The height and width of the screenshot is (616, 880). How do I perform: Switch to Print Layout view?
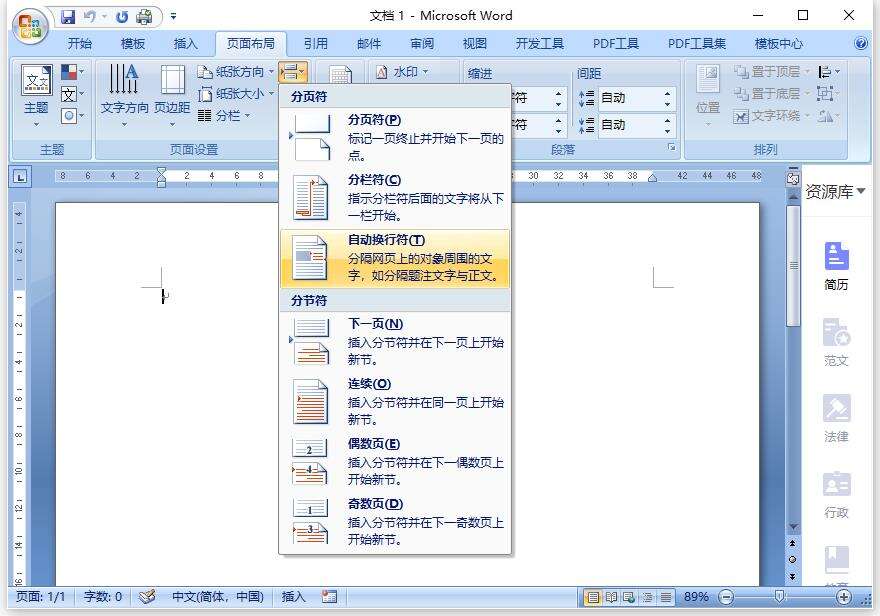pos(593,597)
